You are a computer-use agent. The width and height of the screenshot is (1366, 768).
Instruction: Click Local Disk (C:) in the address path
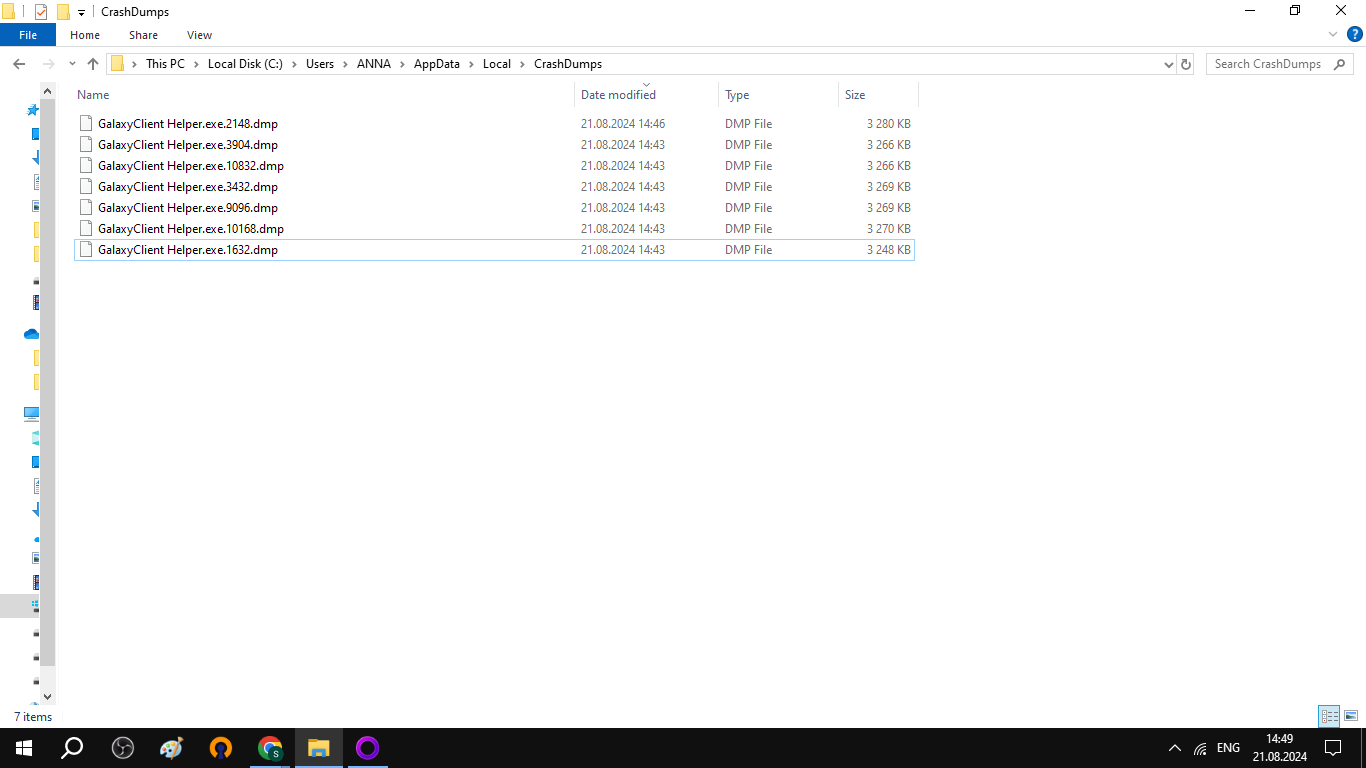(x=245, y=64)
